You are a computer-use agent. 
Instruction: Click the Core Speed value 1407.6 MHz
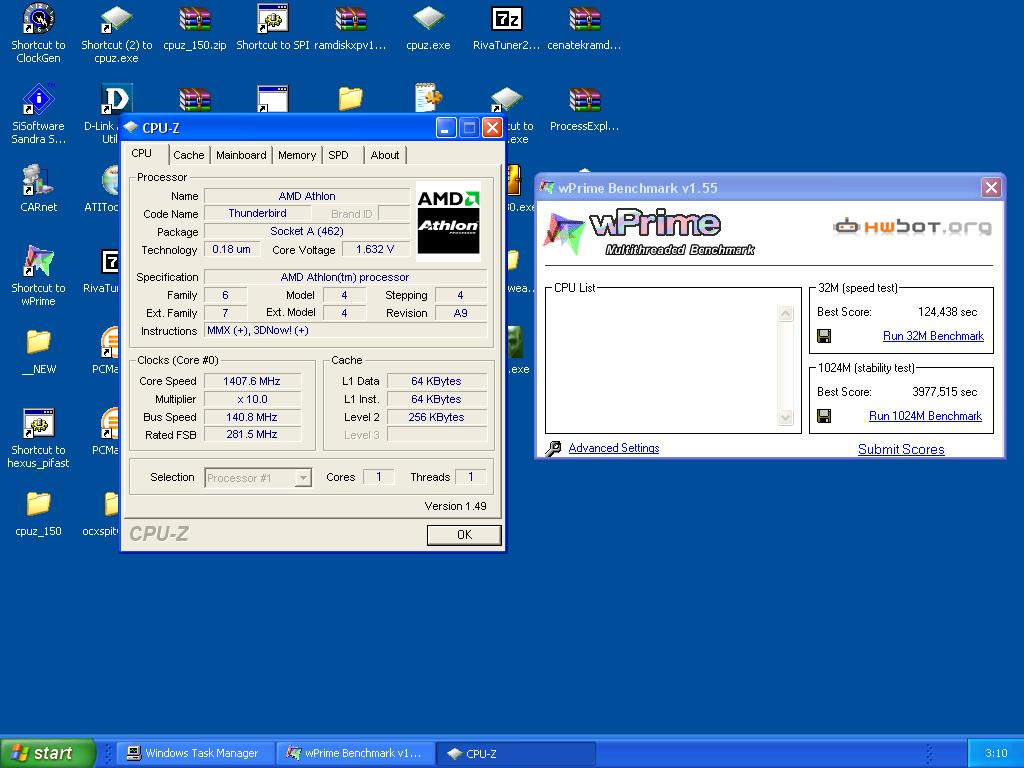point(252,381)
